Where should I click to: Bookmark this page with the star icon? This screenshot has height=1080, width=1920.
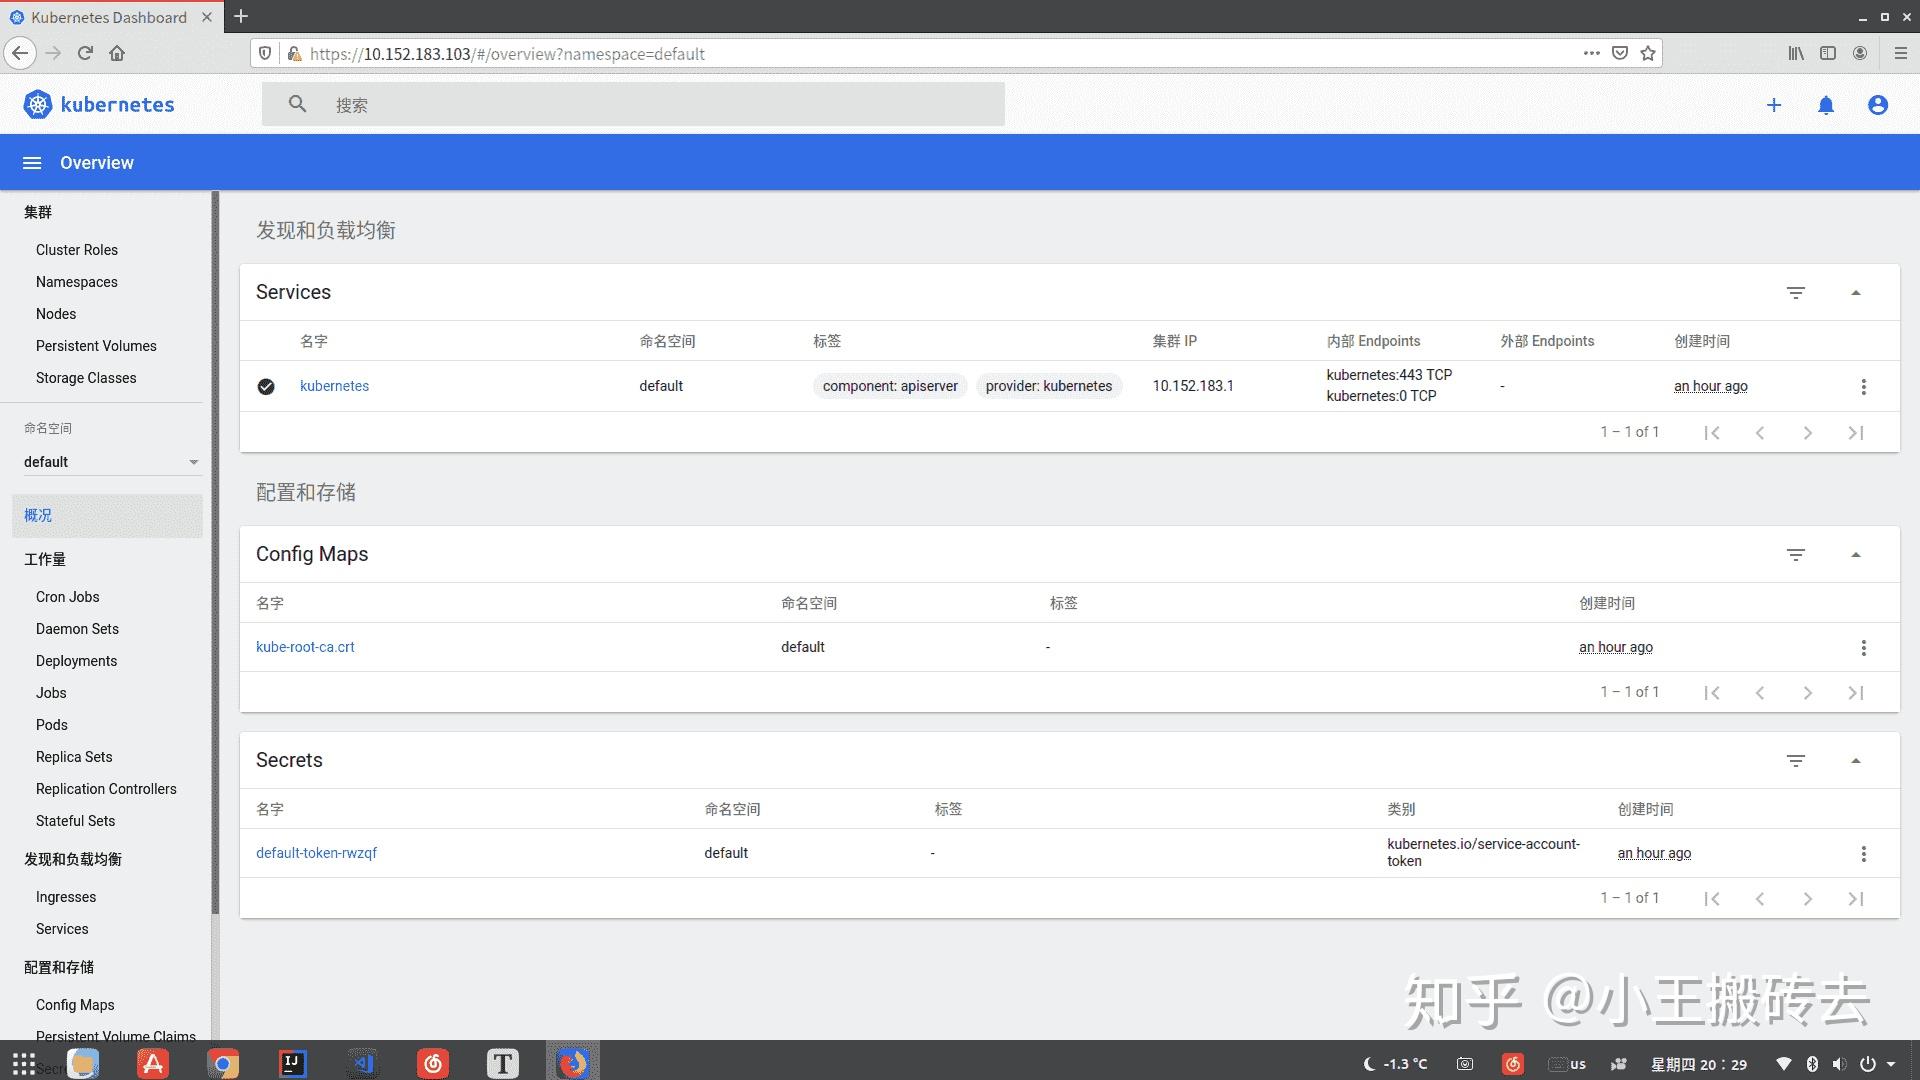[1648, 54]
